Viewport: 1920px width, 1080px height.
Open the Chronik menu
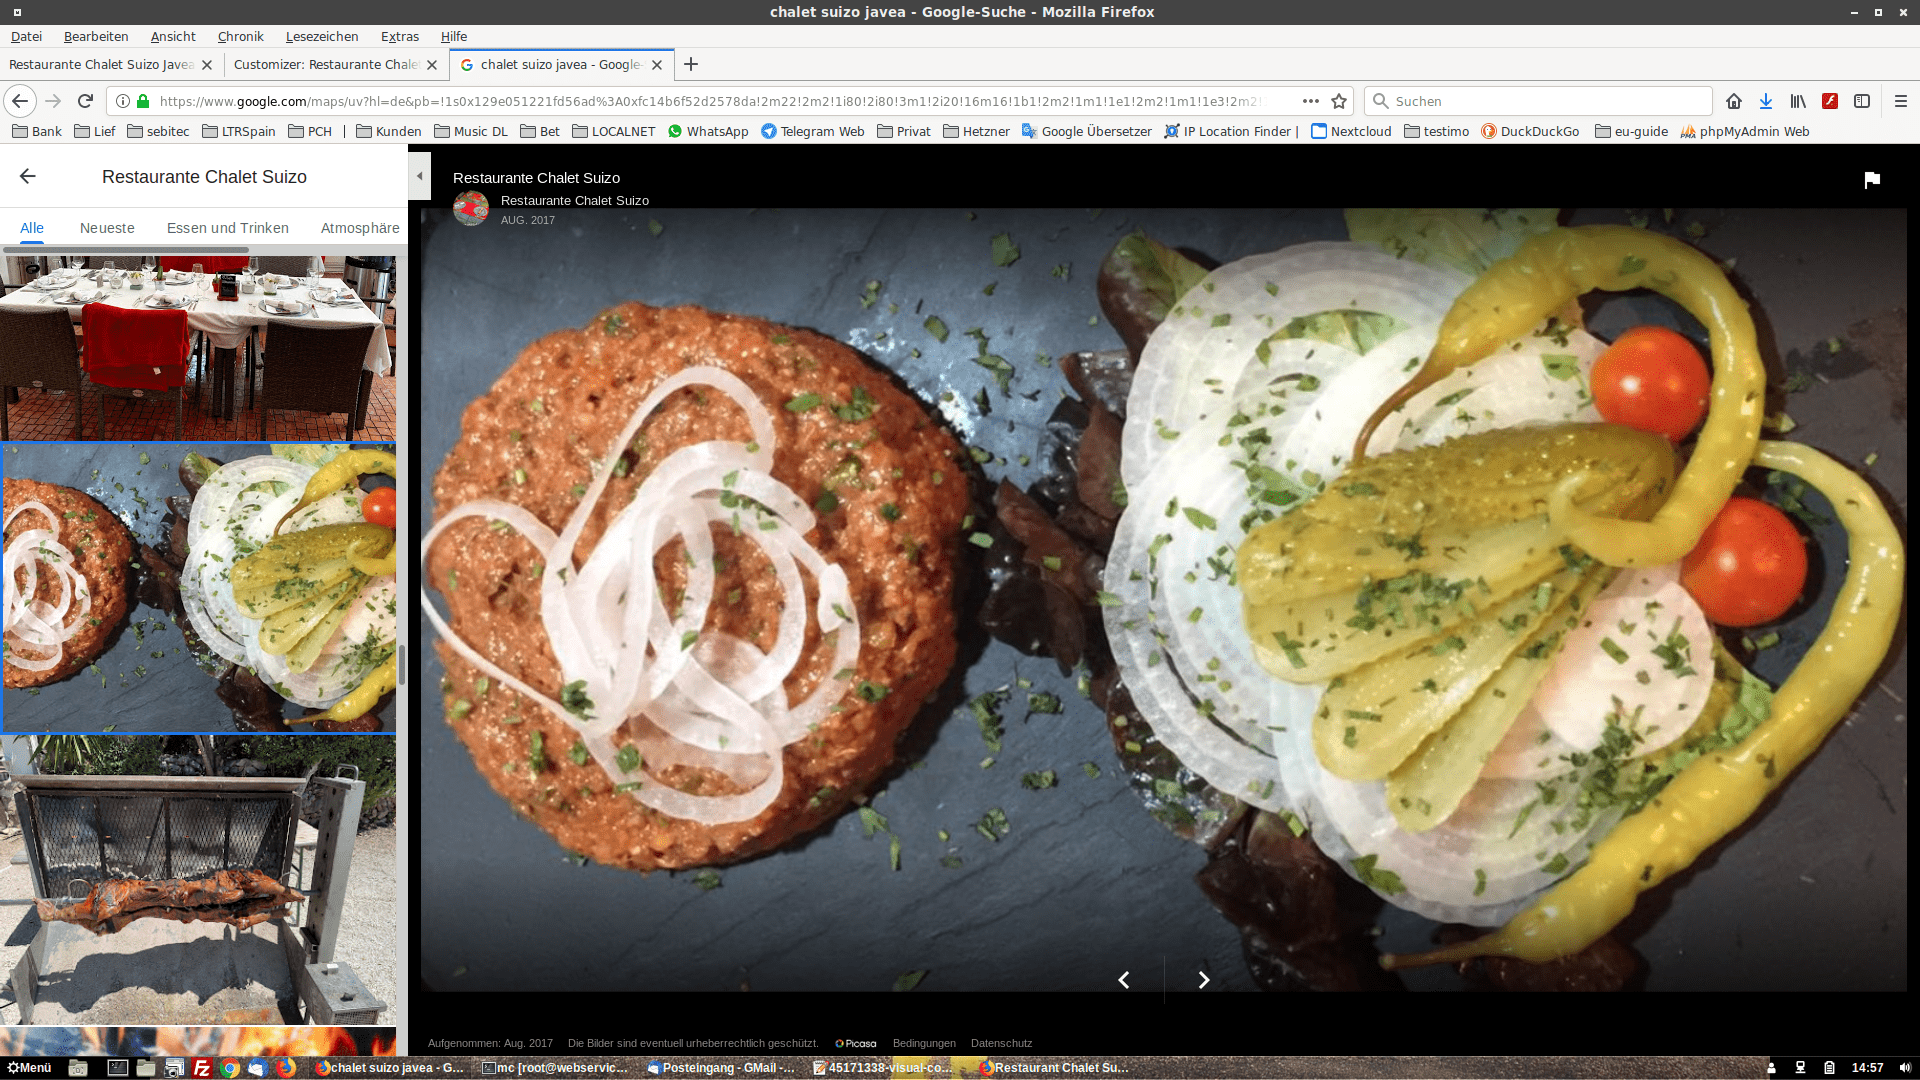tap(241, 36)
